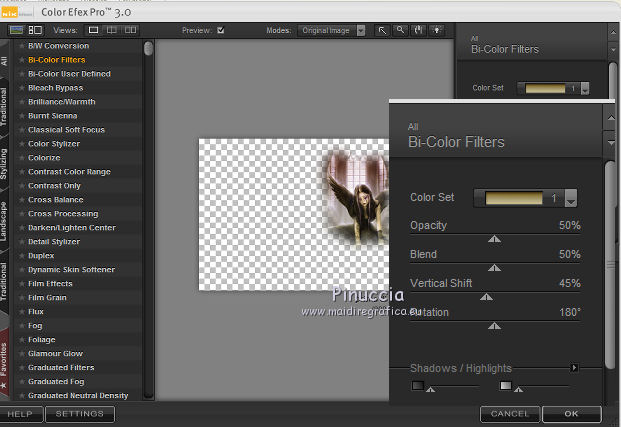Screen dimensions: 621x427
Task: Click the Rotation slider handle
Action: [x=494, y=326]
